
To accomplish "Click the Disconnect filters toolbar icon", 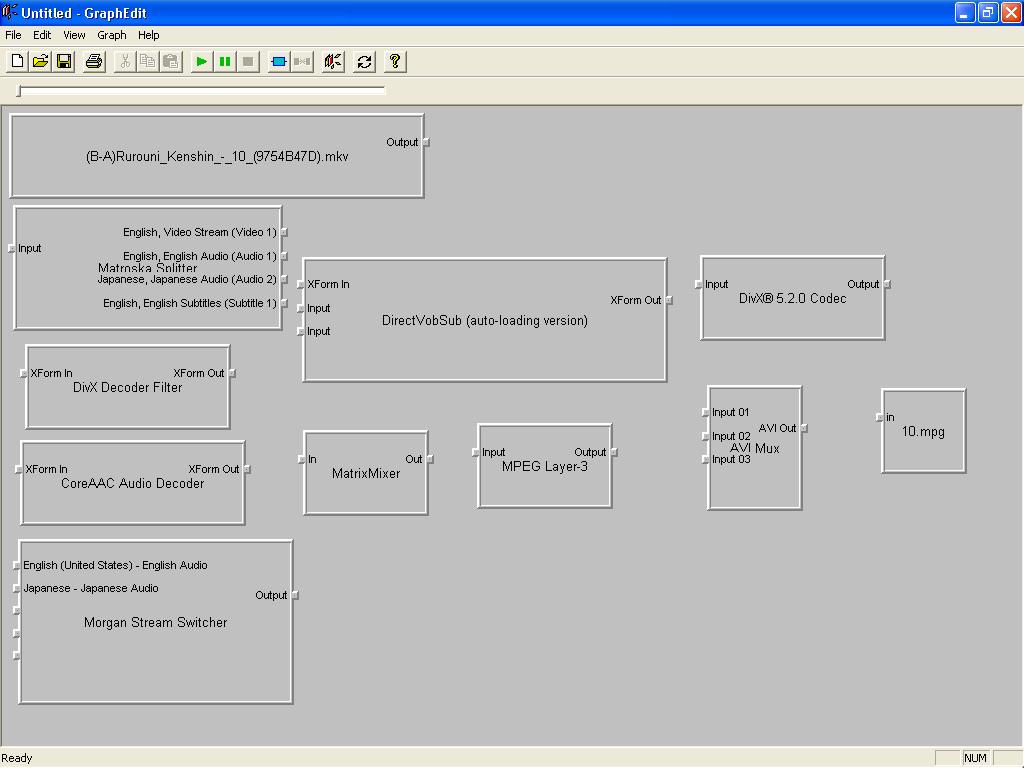I will click(302, 61).
